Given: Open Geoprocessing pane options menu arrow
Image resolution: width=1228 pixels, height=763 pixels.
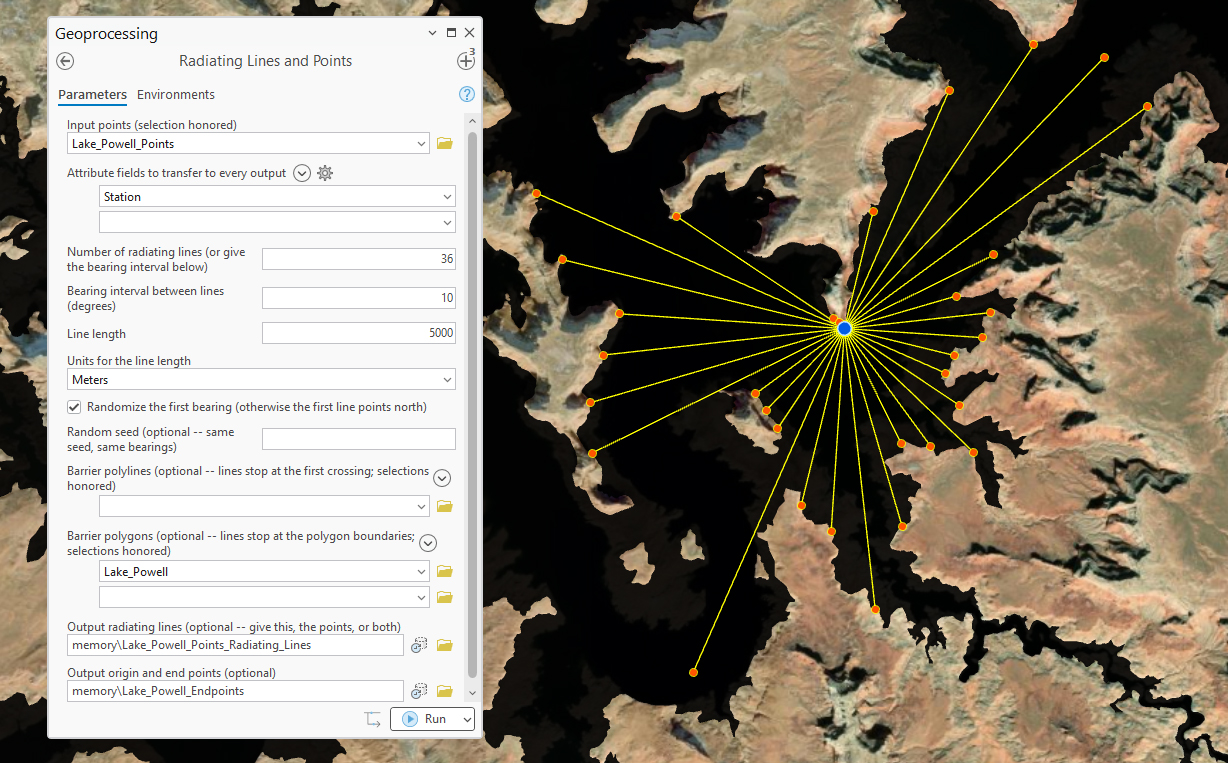Looking at the screenshot, I should click(x=432, y=33).
